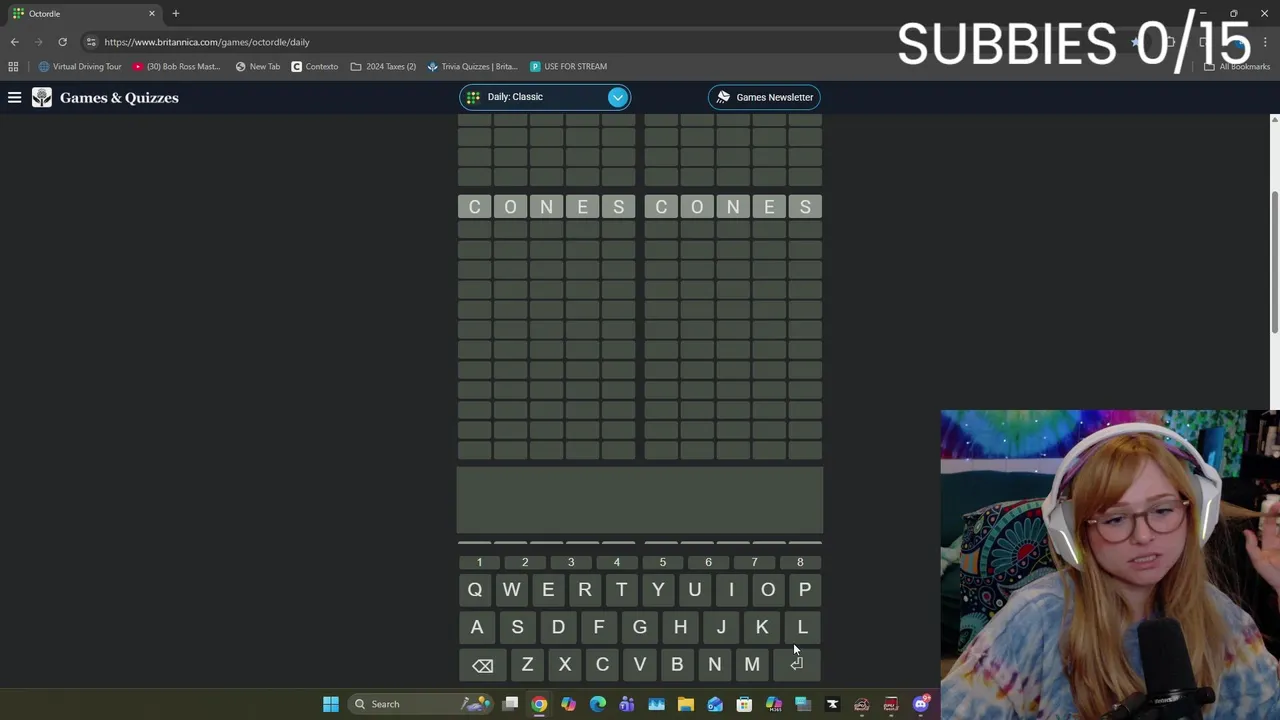Jump to board 8 using the number tab

tap(800, 562)
